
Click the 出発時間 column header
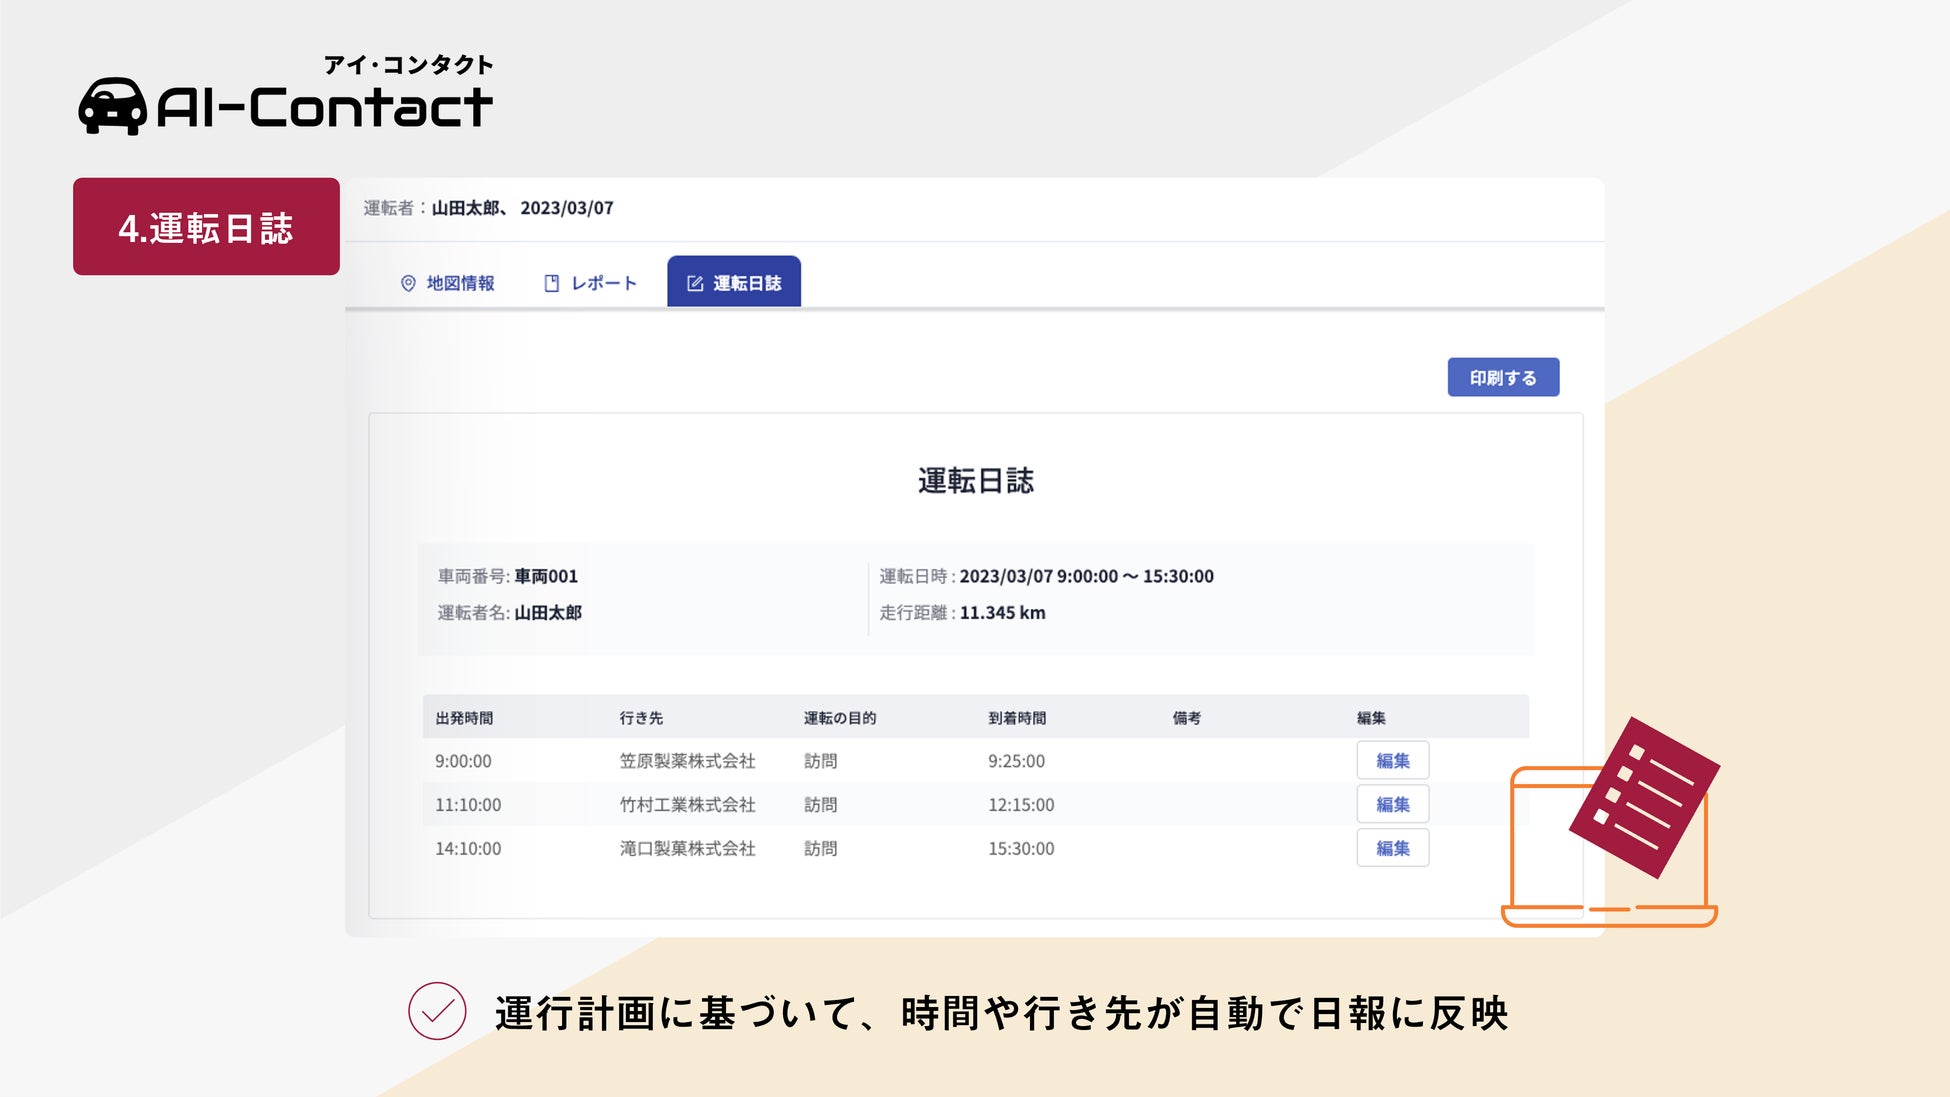464,718
